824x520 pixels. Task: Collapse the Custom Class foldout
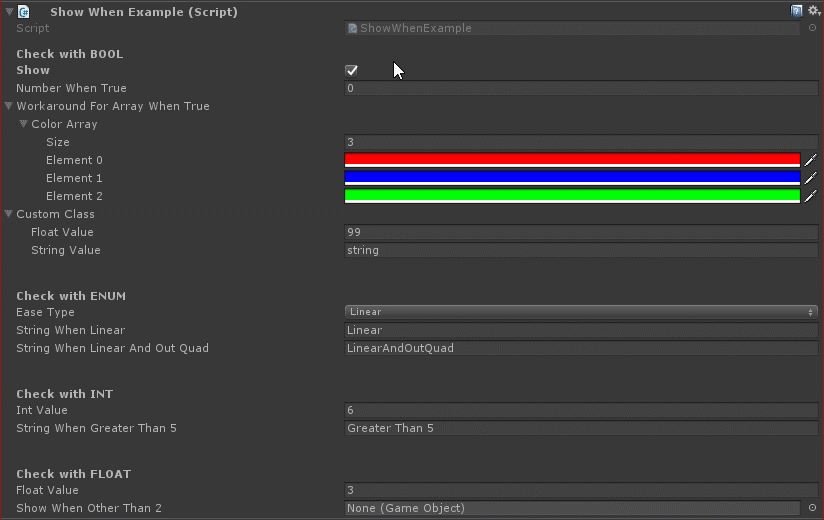tap(8, 214)
